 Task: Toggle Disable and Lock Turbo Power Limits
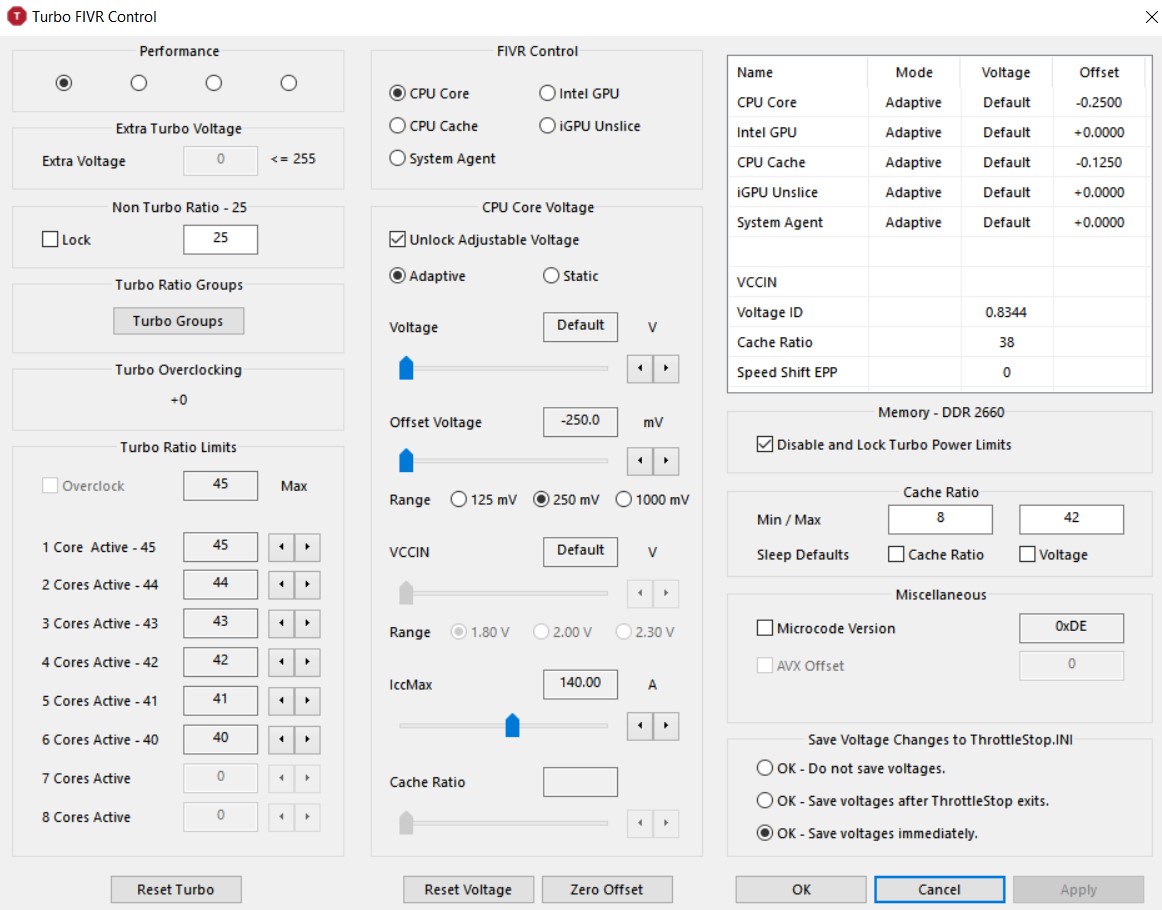[x=765, y=445]
